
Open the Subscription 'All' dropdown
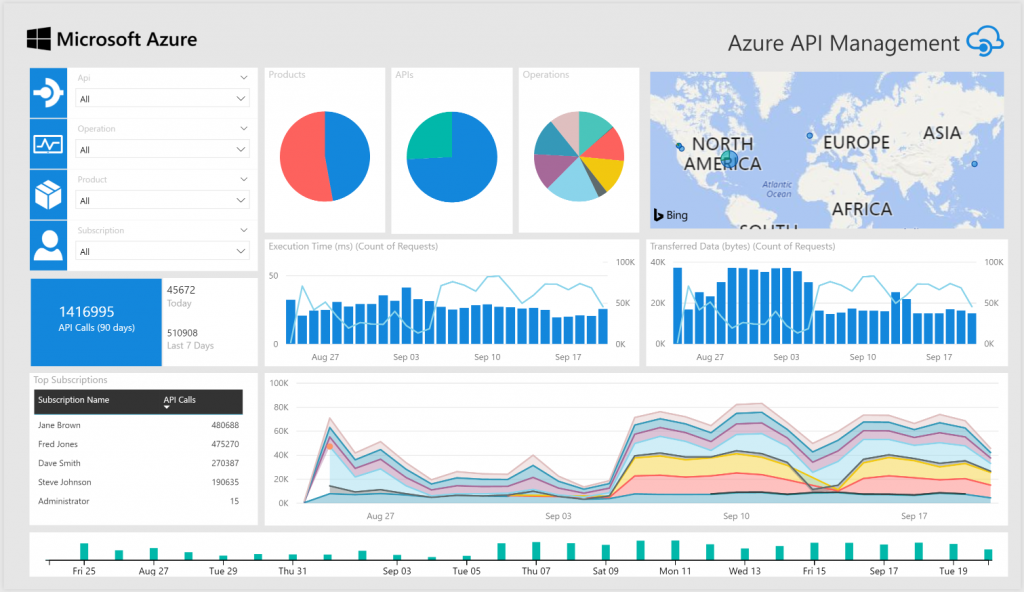(x=162, y=252)
